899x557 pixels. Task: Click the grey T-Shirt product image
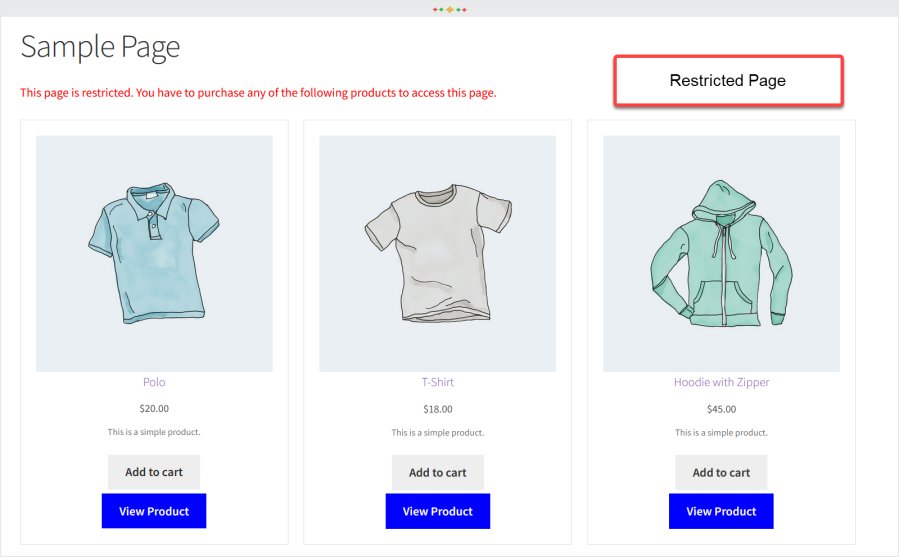coord(437,253)
